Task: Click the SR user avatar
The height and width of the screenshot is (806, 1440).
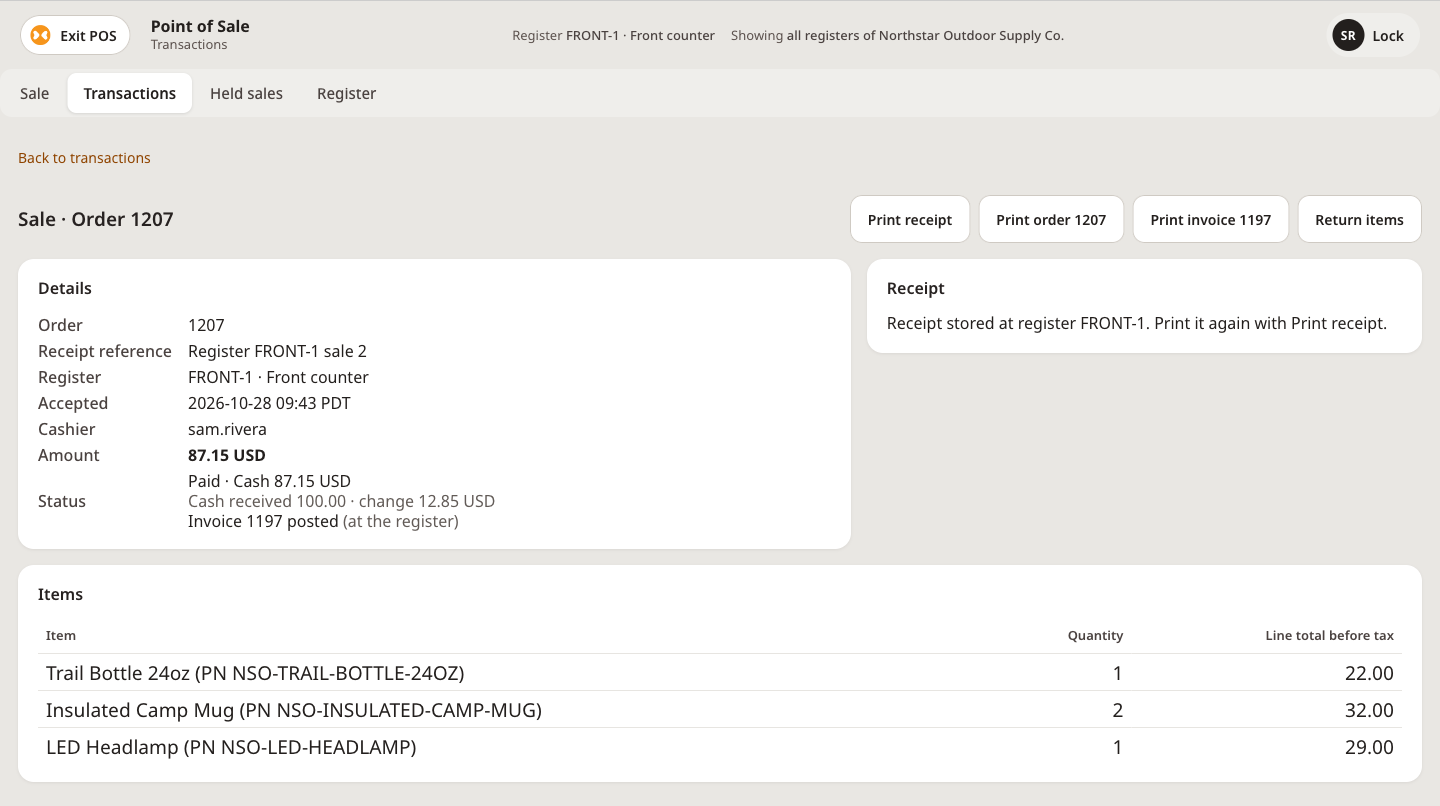Action: (x=1348, y=35)
